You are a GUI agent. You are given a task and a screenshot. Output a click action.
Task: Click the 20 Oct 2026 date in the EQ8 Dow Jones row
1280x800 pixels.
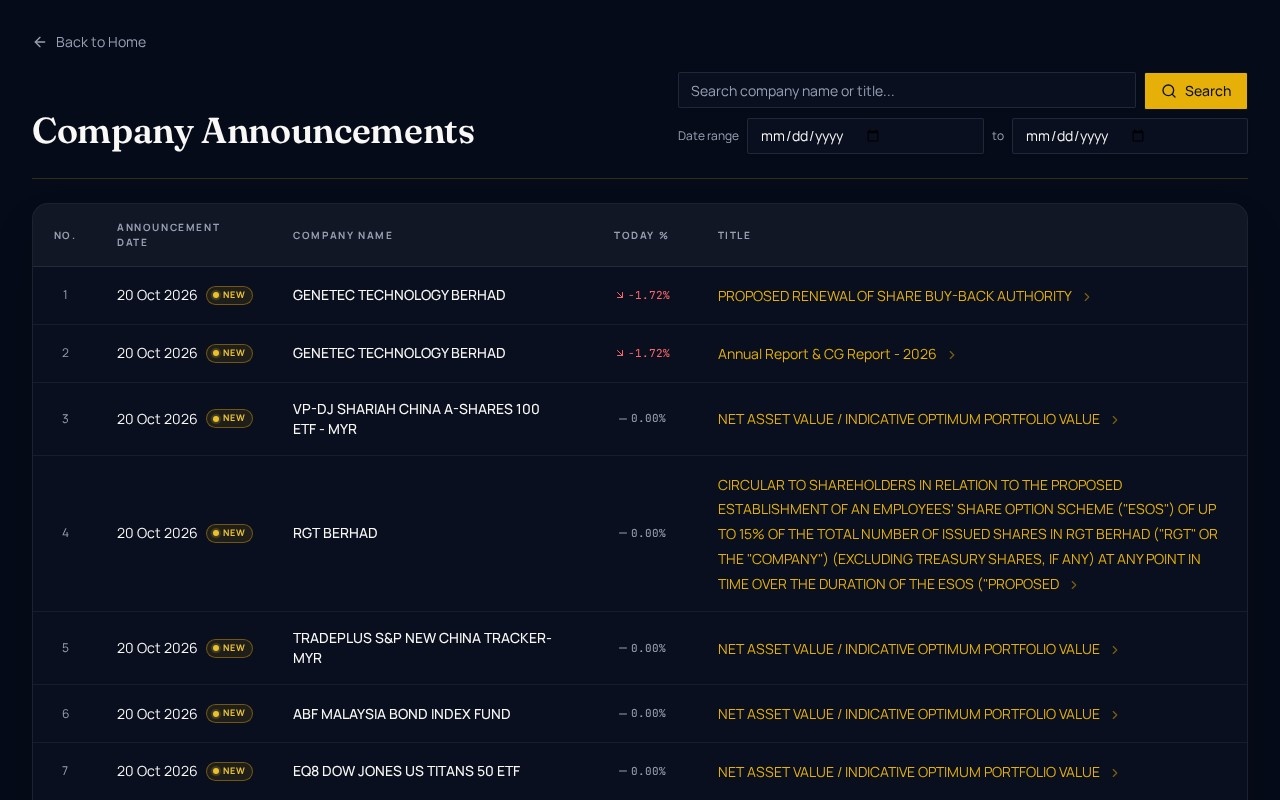[157, 771]
